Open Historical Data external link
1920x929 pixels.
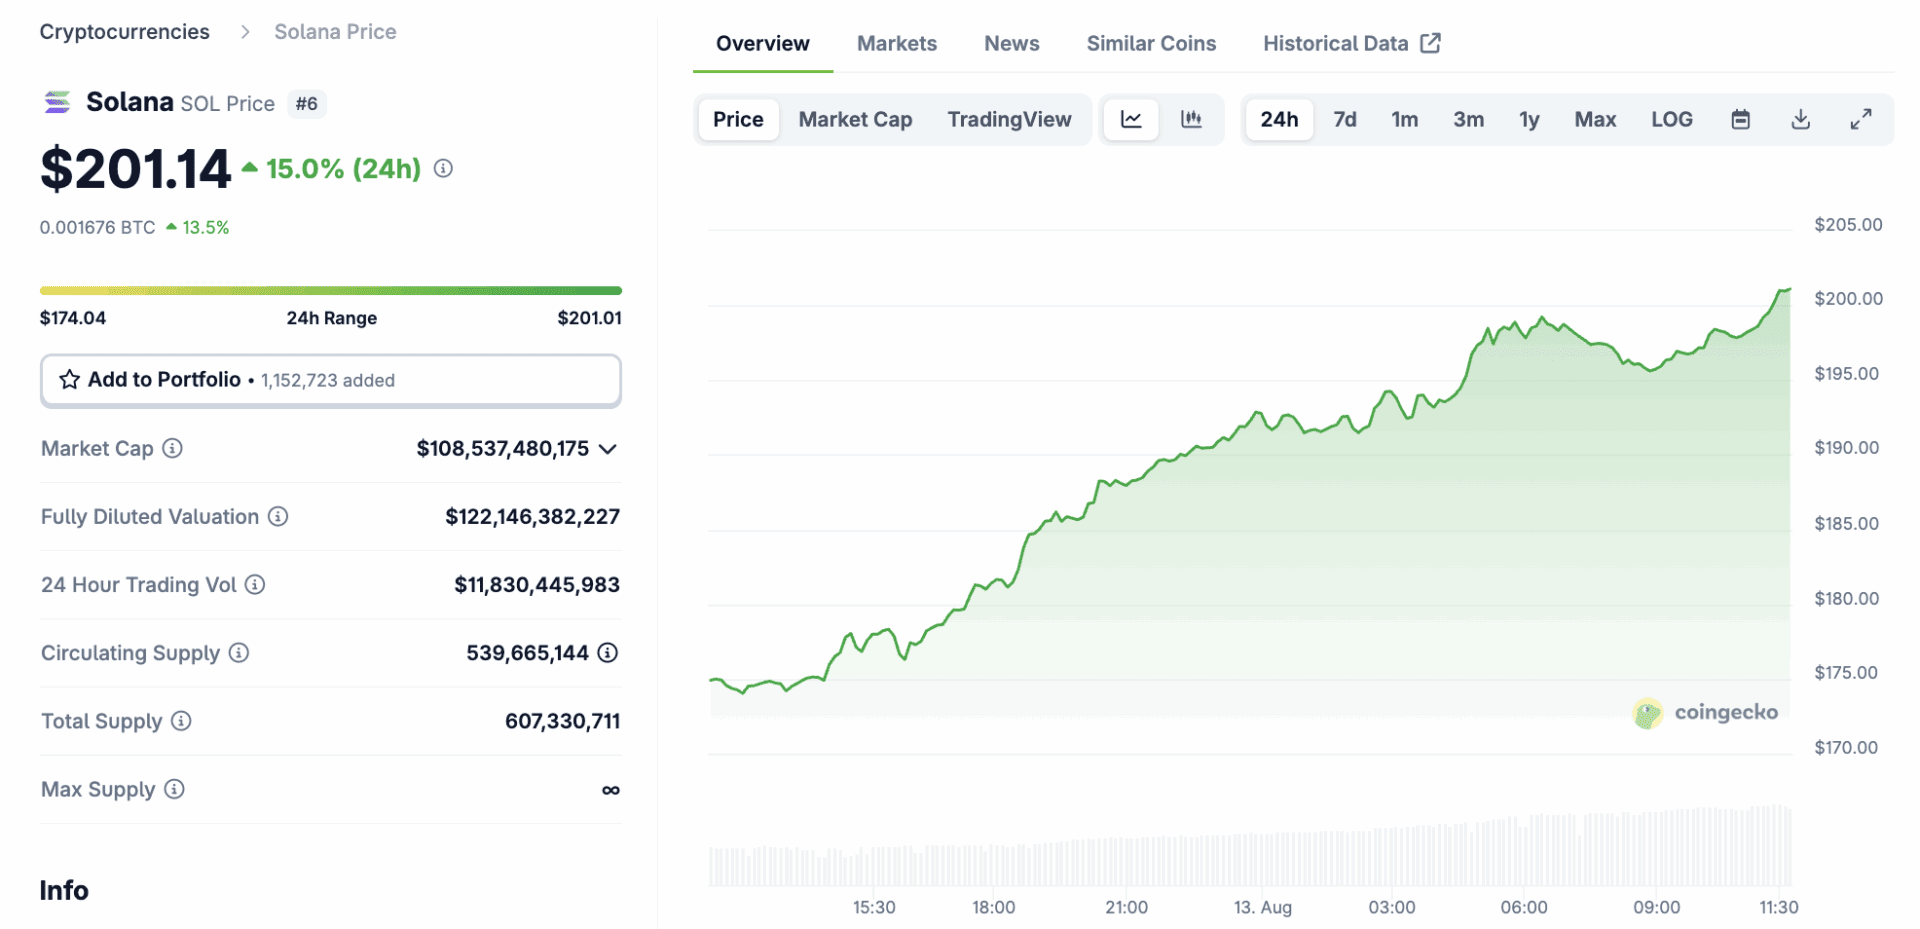click(x=1350, y=44)
